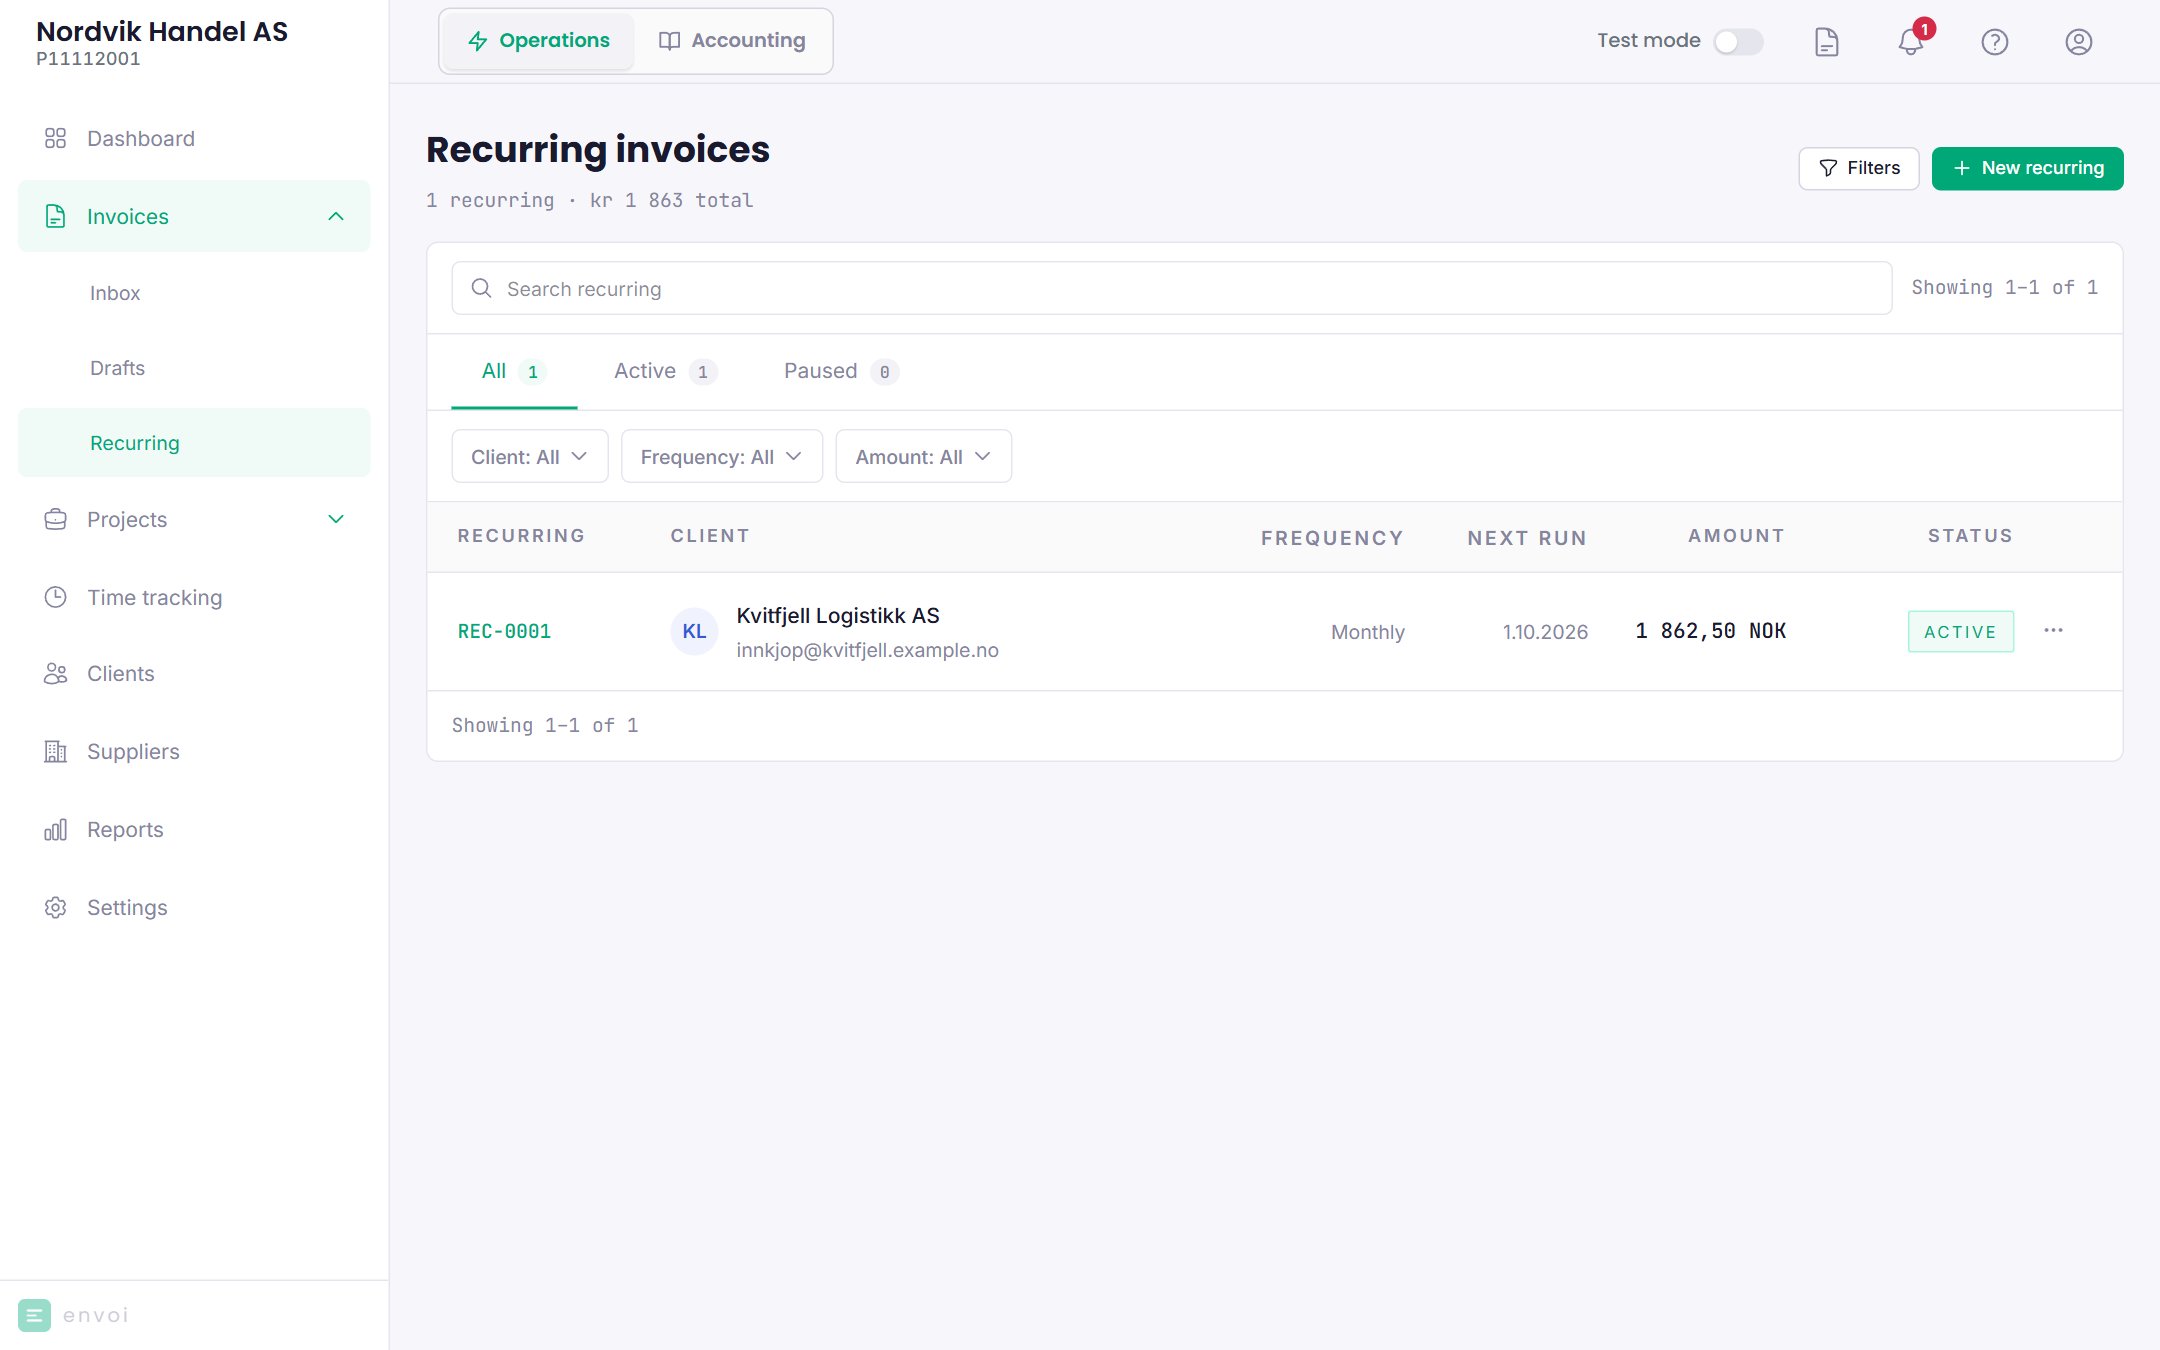Switch to Operations tab
The image size is (2160, 1350).
coord(539,41)
